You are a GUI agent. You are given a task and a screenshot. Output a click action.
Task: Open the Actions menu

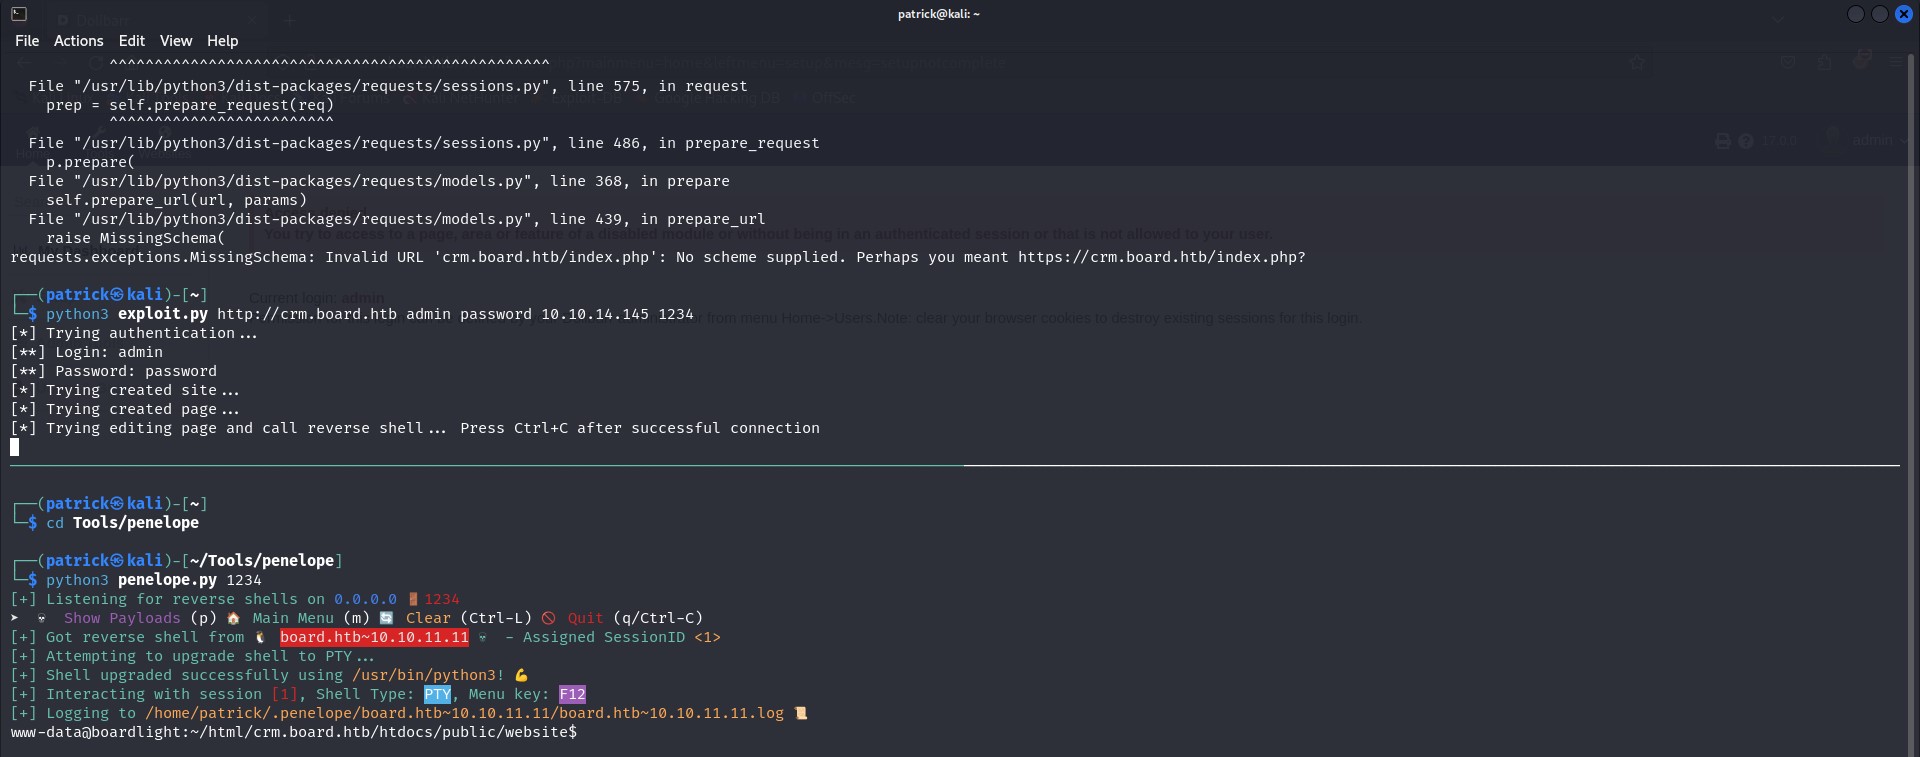click(78, 41)
